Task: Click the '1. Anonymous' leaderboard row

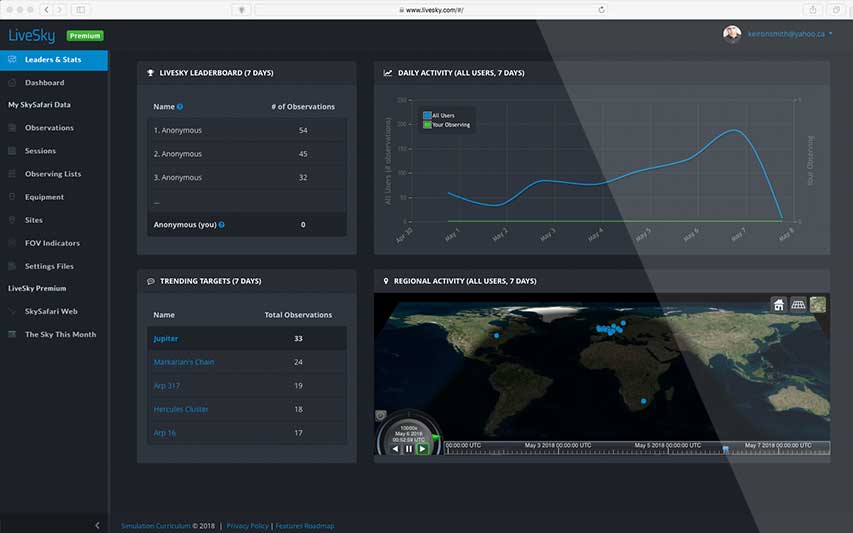Action: [x=246, y=131]
